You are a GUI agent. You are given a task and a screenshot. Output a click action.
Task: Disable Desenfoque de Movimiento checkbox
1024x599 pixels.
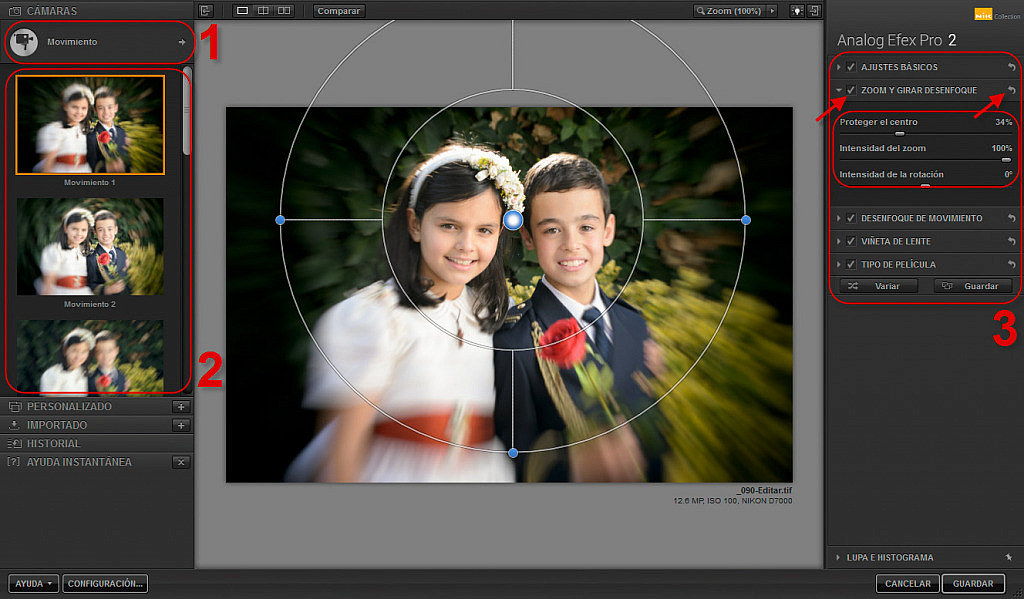click(851, 218)
